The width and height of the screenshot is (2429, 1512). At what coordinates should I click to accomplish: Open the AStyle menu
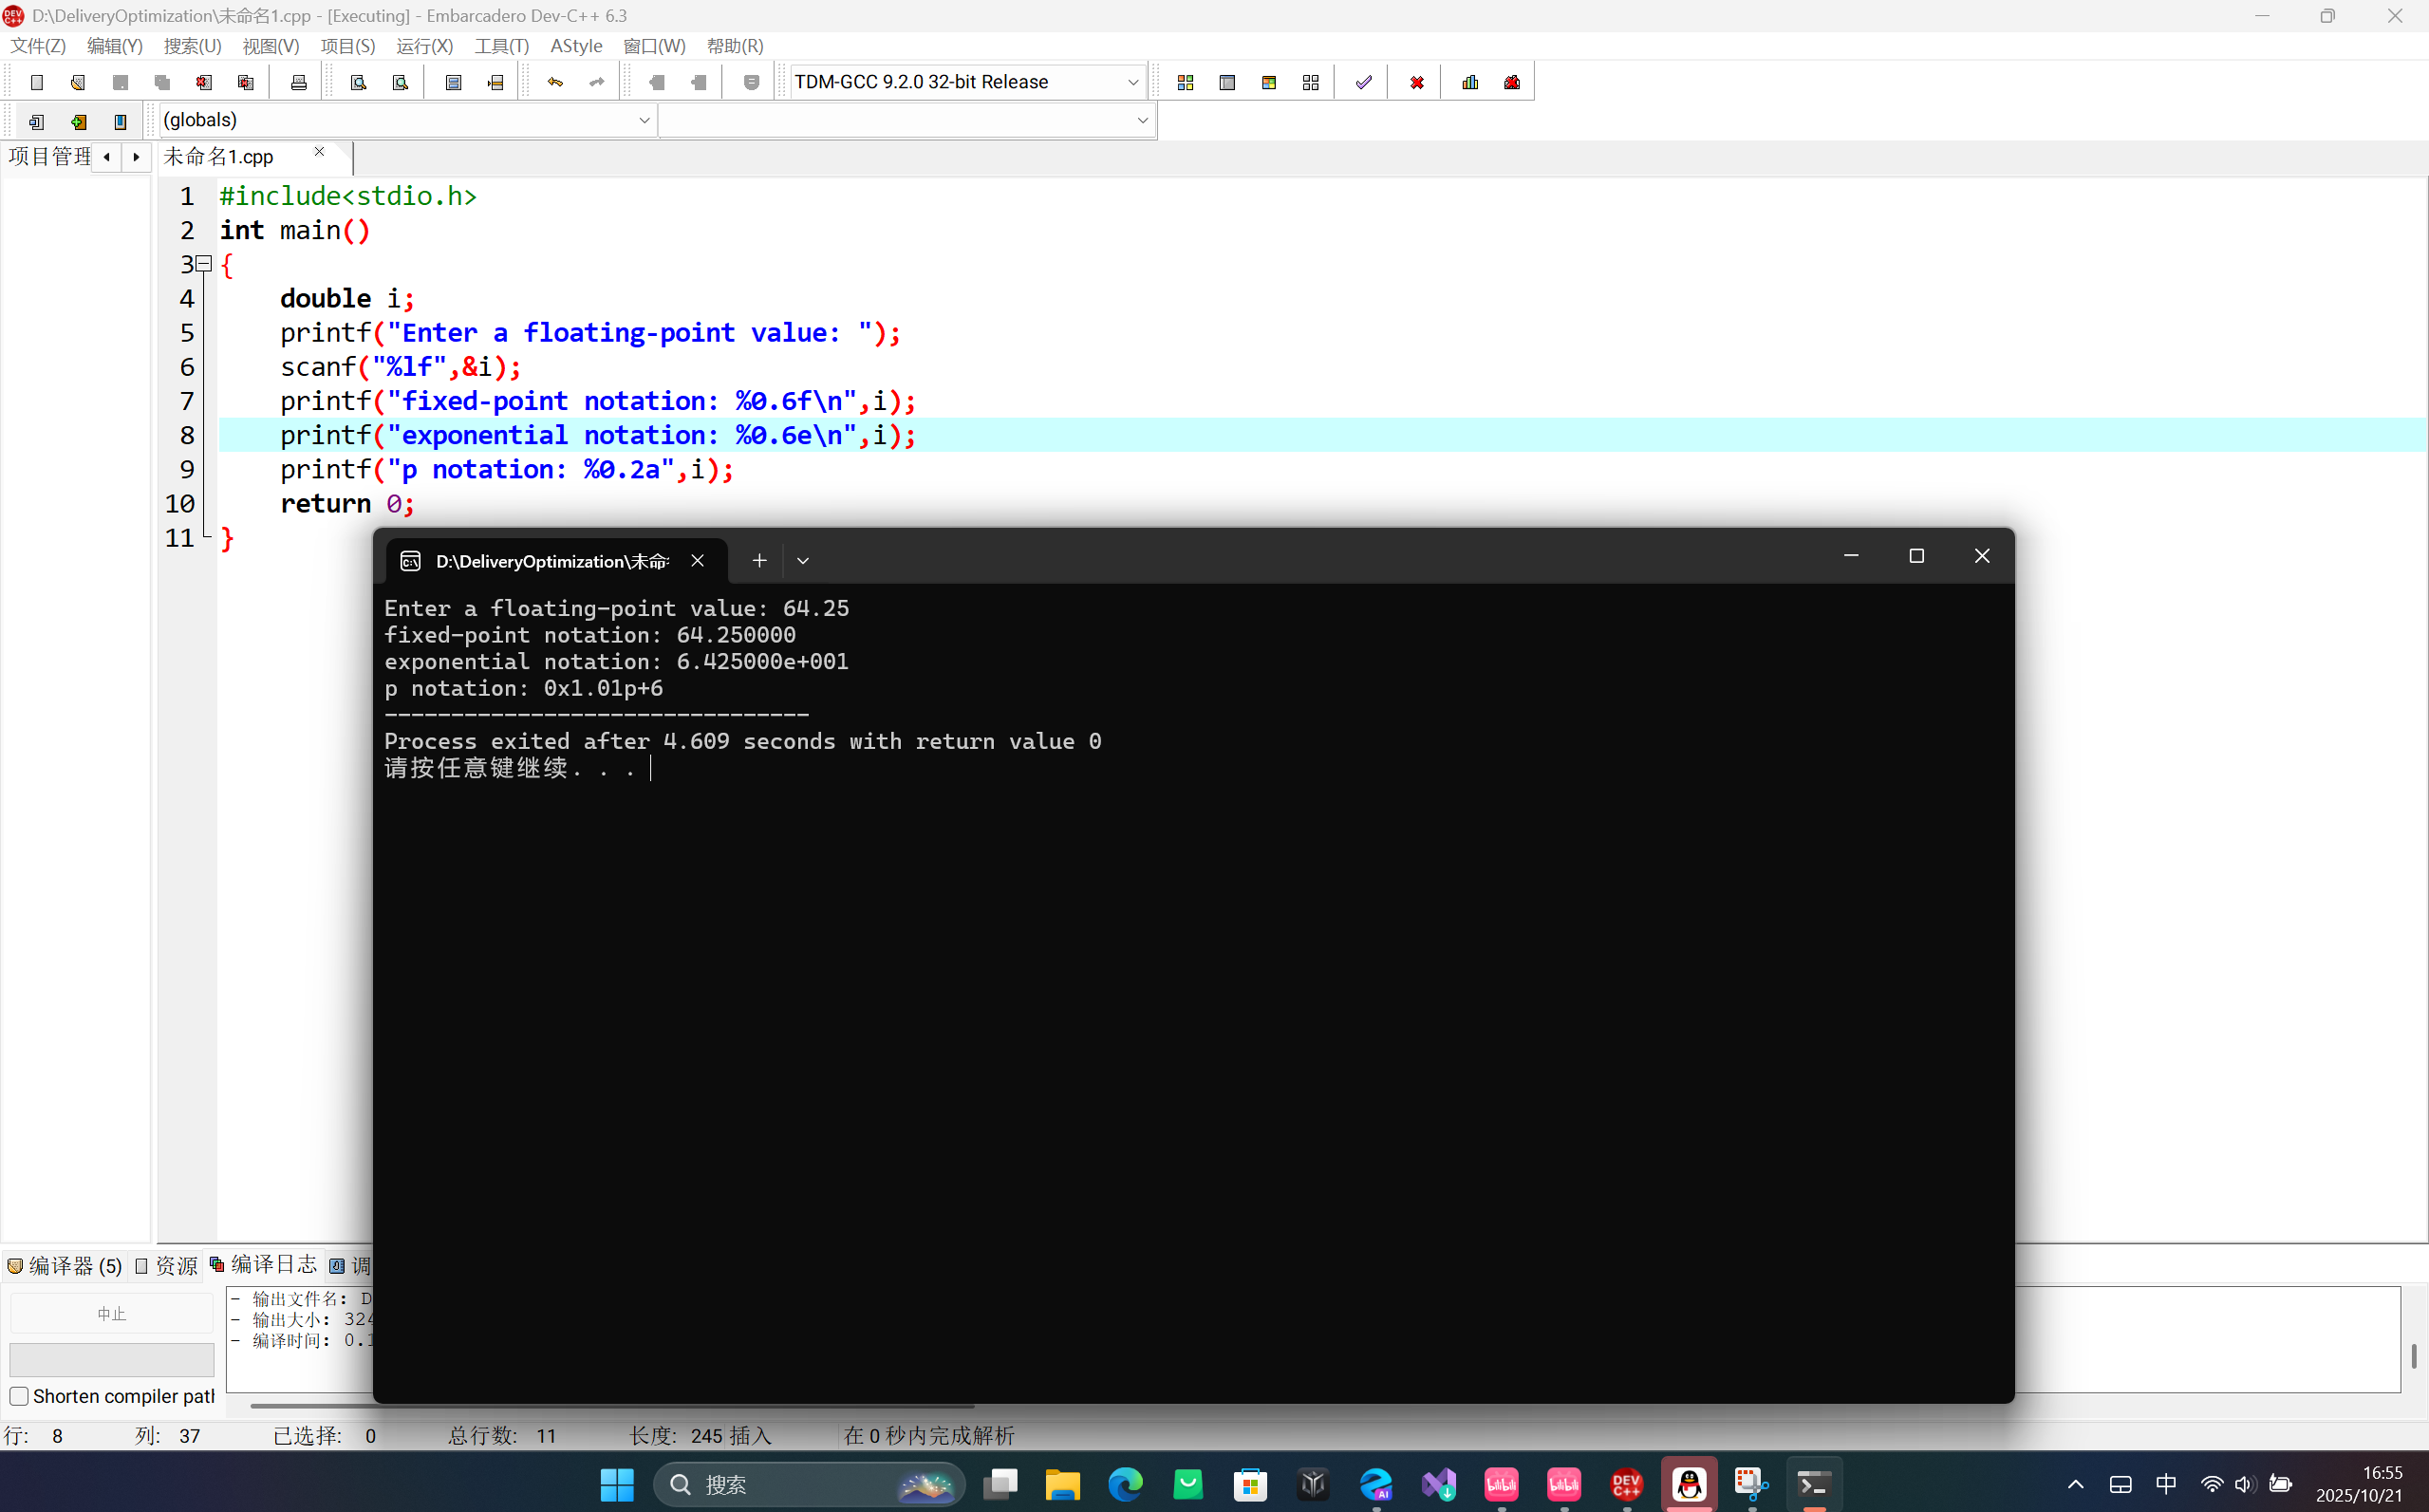pyautogui.click(x=576, y=46)
